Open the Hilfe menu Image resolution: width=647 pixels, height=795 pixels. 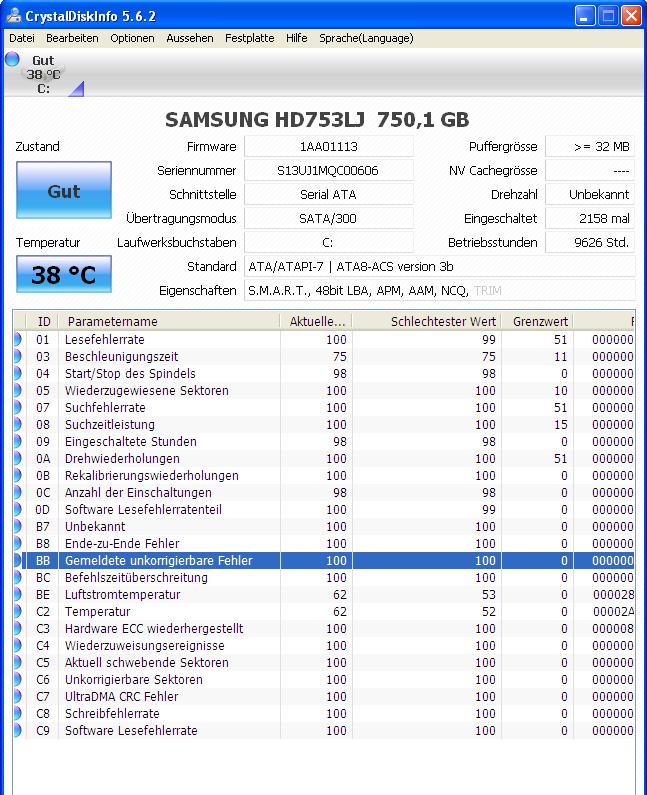tap(297, 38)
